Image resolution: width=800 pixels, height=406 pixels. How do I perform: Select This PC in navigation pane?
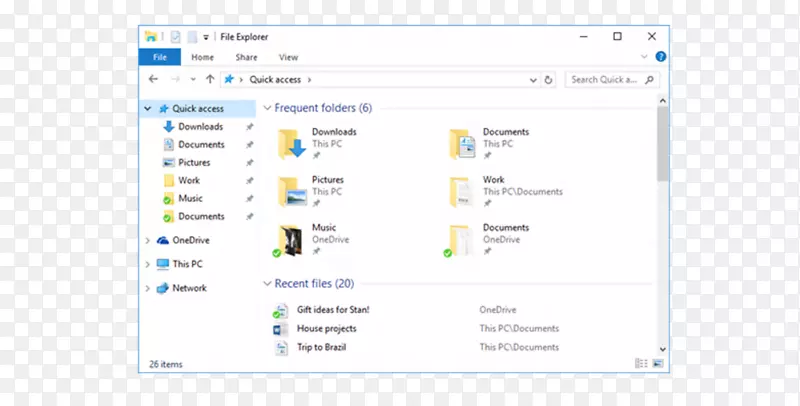tap(187, 264)
